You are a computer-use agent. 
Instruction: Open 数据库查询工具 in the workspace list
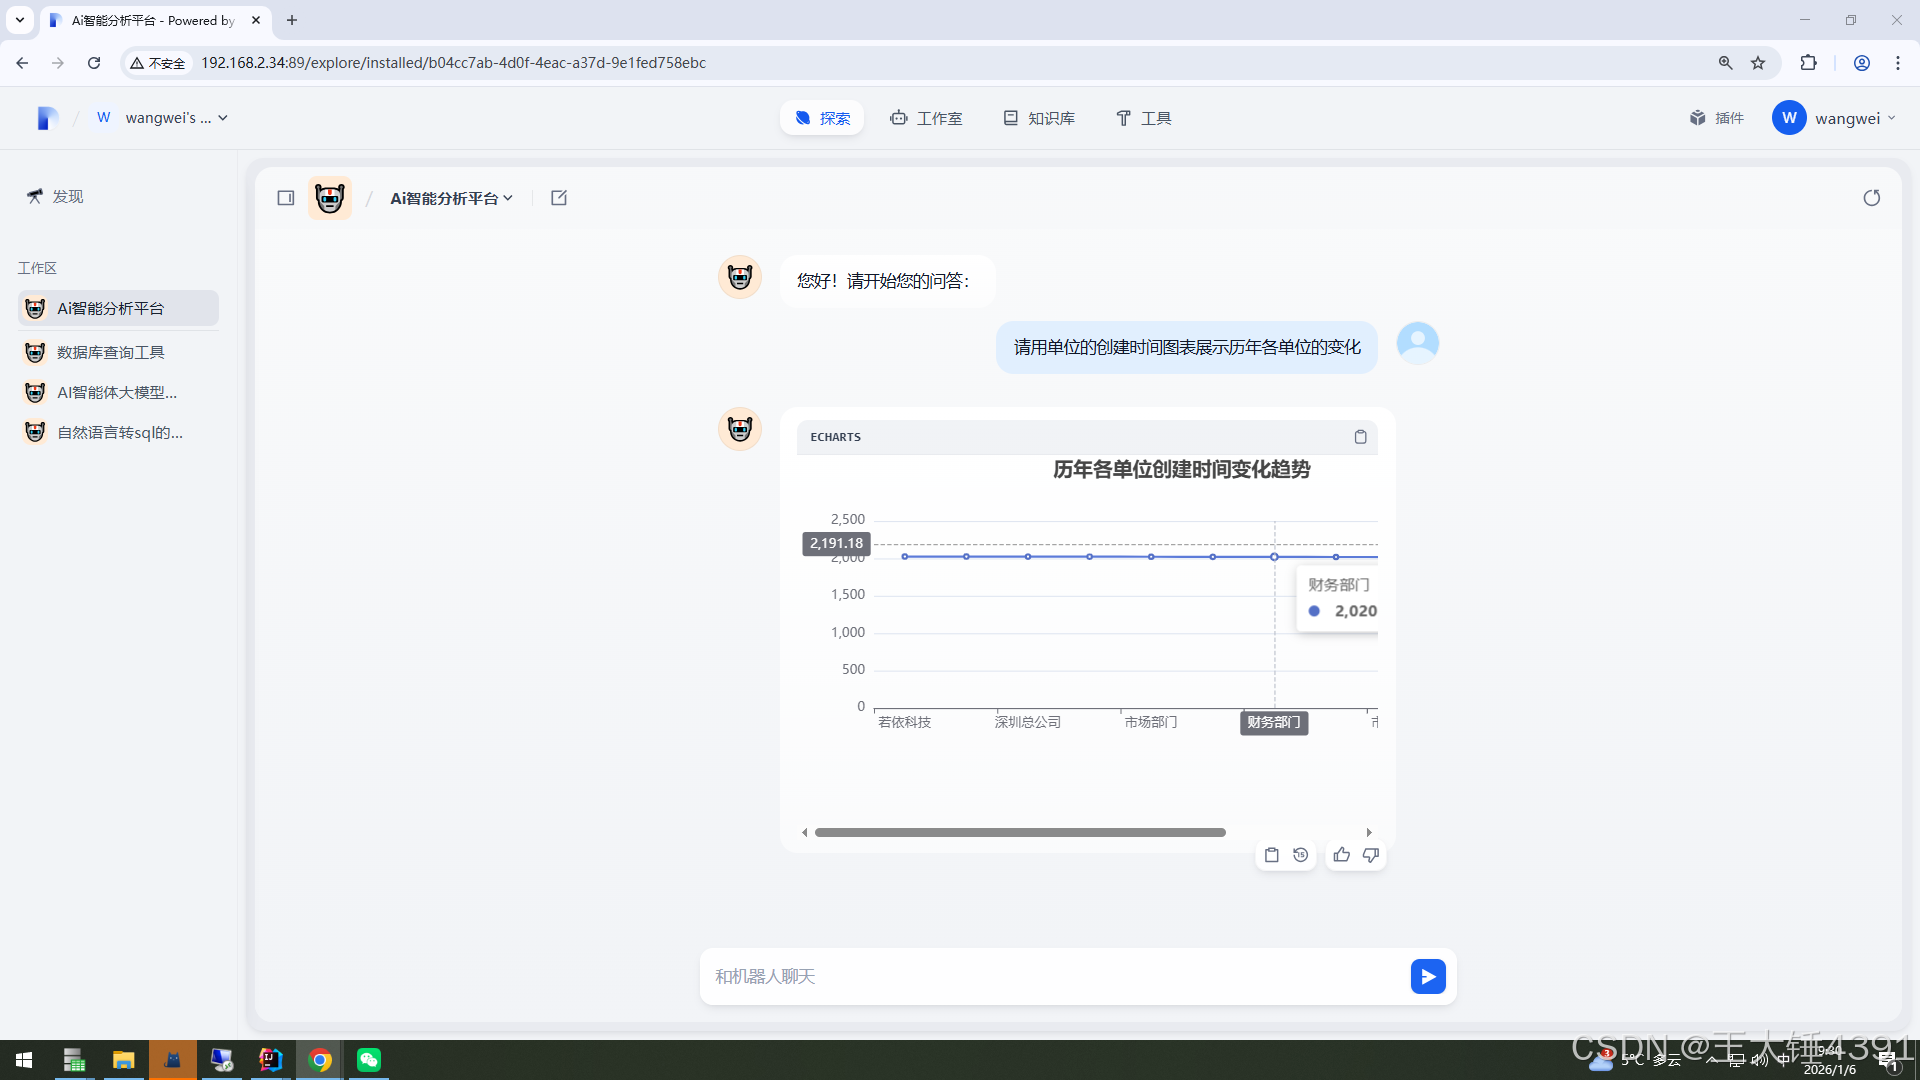[110, 352]
